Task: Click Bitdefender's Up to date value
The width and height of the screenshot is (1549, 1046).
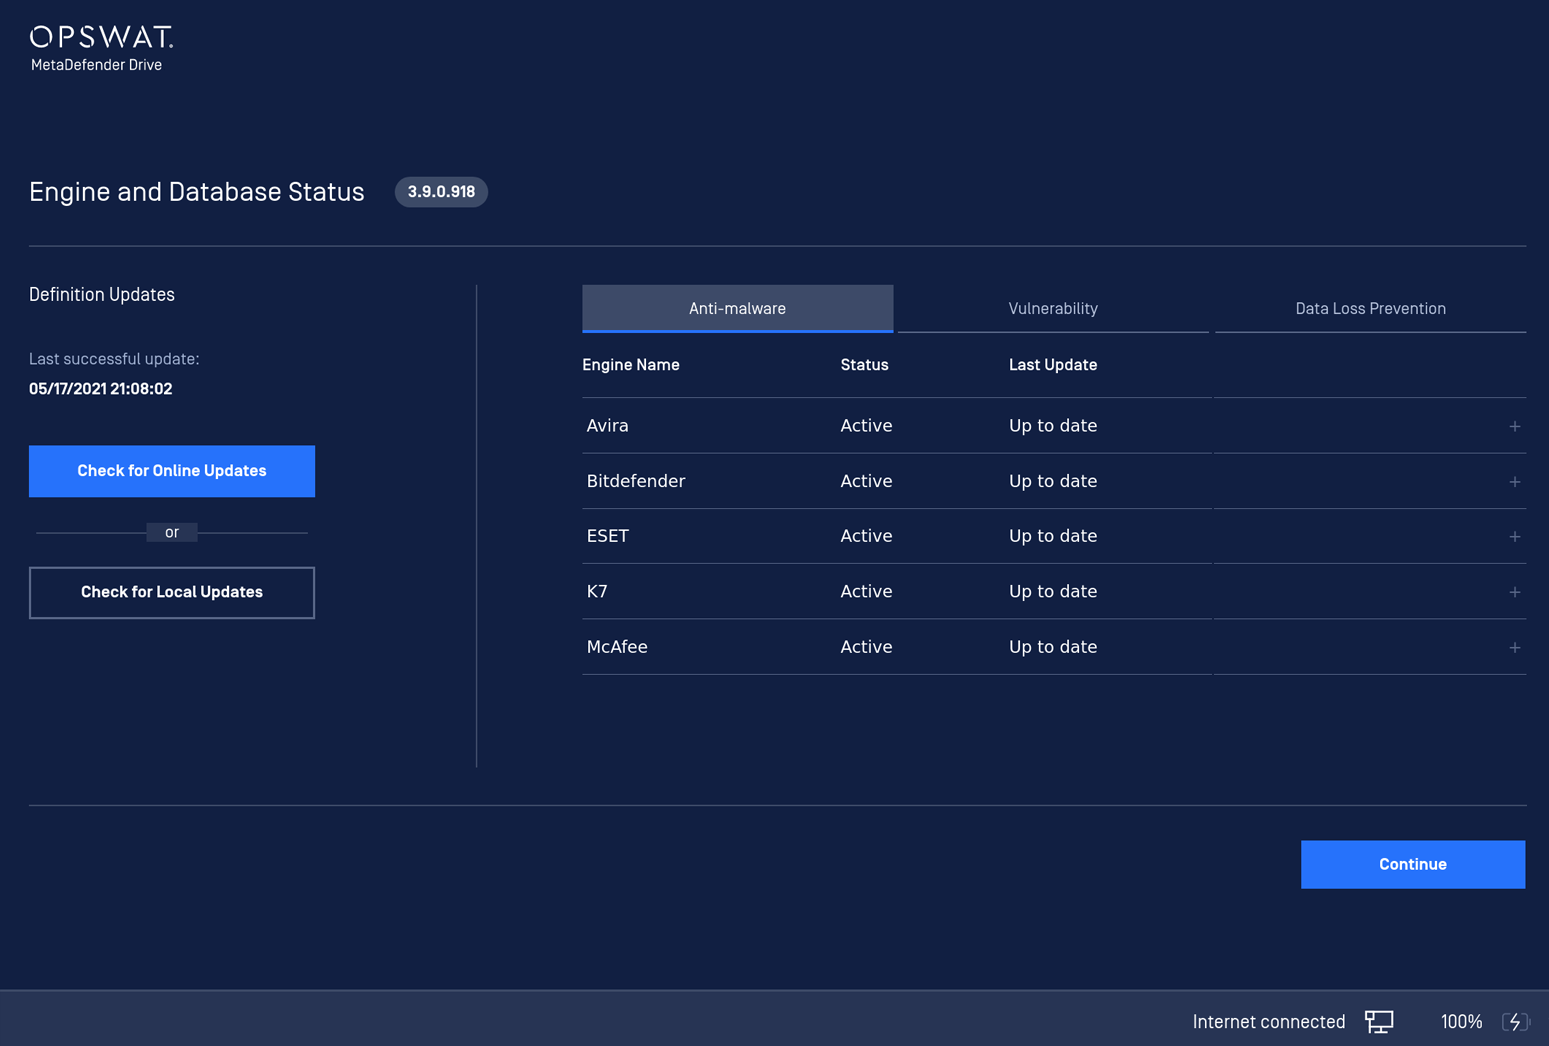Action: point(1053,481)
